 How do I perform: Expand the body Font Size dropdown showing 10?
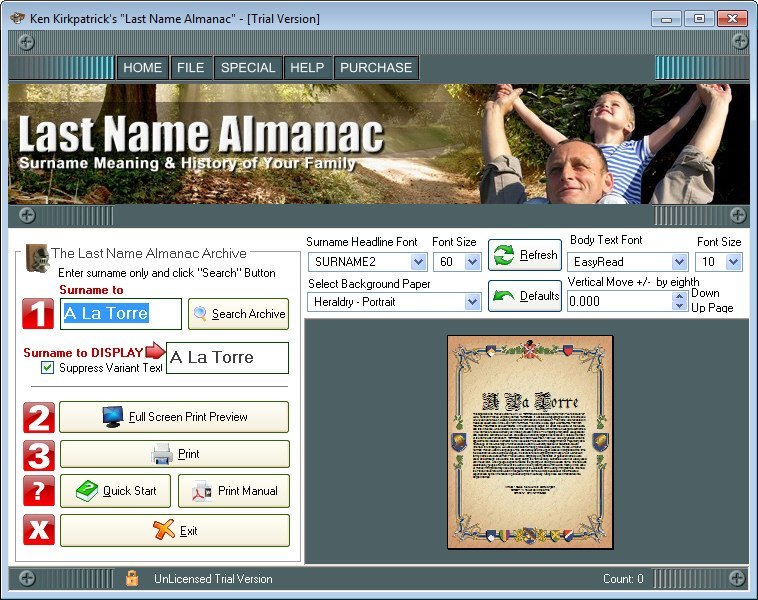(733, 262)
